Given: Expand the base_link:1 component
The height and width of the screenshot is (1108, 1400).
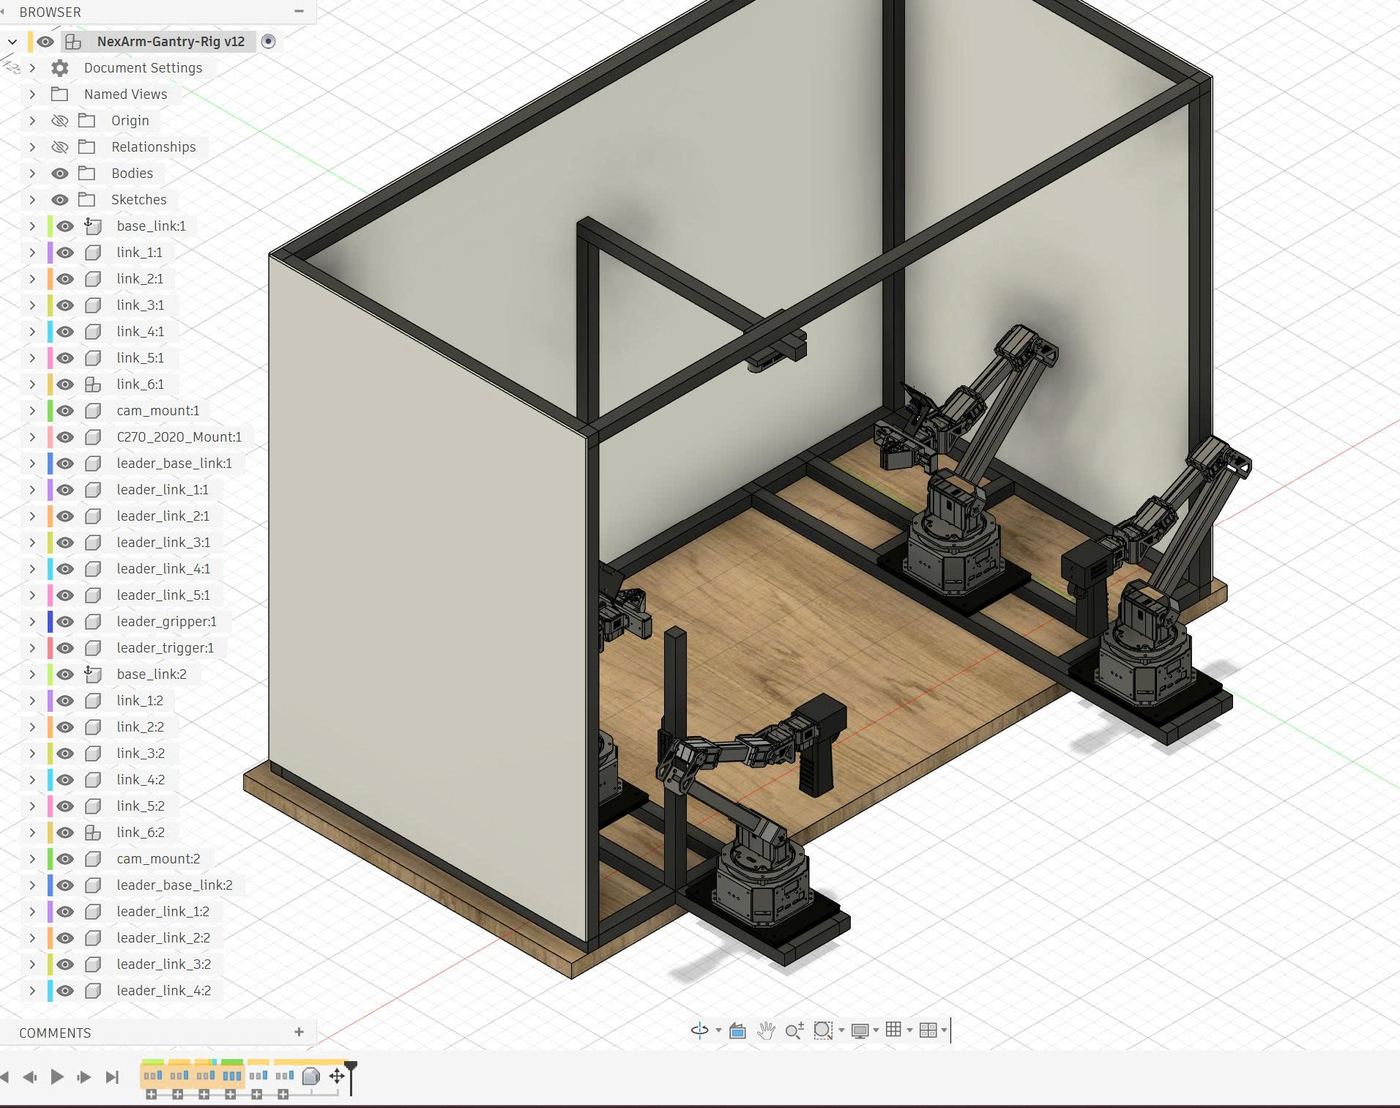Looking at the screenshot, I should coord(32,226).
